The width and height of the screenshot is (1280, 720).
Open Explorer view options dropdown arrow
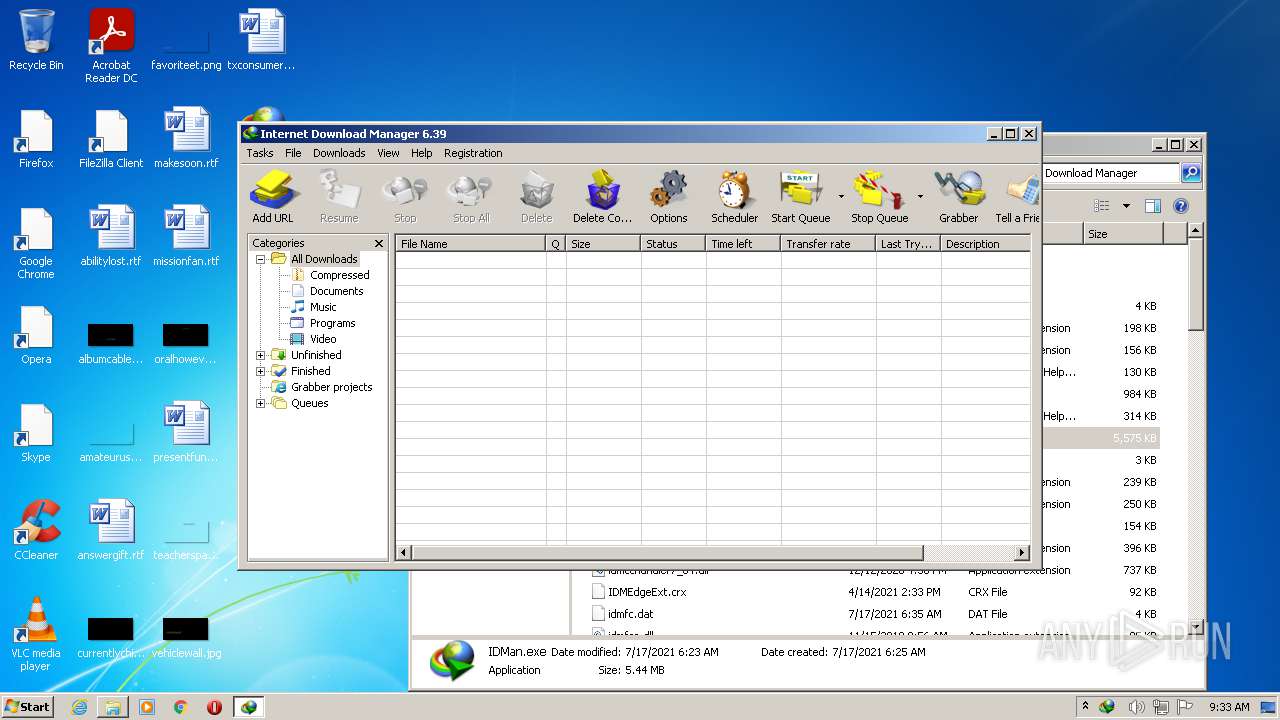[1126, 206]
